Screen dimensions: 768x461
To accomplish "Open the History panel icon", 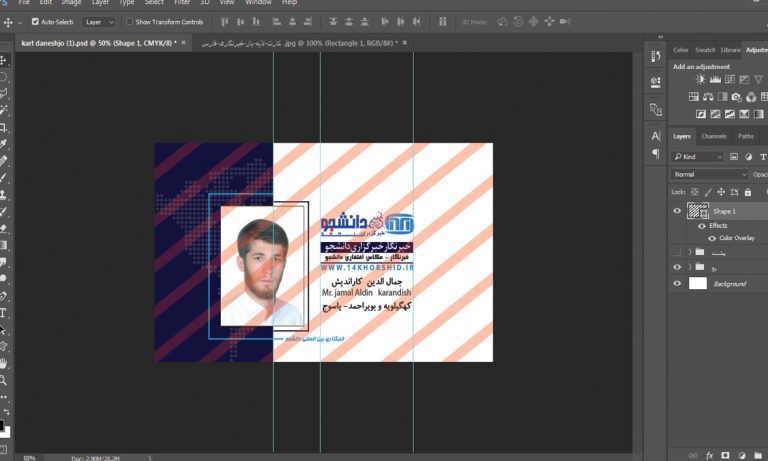I will tap(656, 56).
